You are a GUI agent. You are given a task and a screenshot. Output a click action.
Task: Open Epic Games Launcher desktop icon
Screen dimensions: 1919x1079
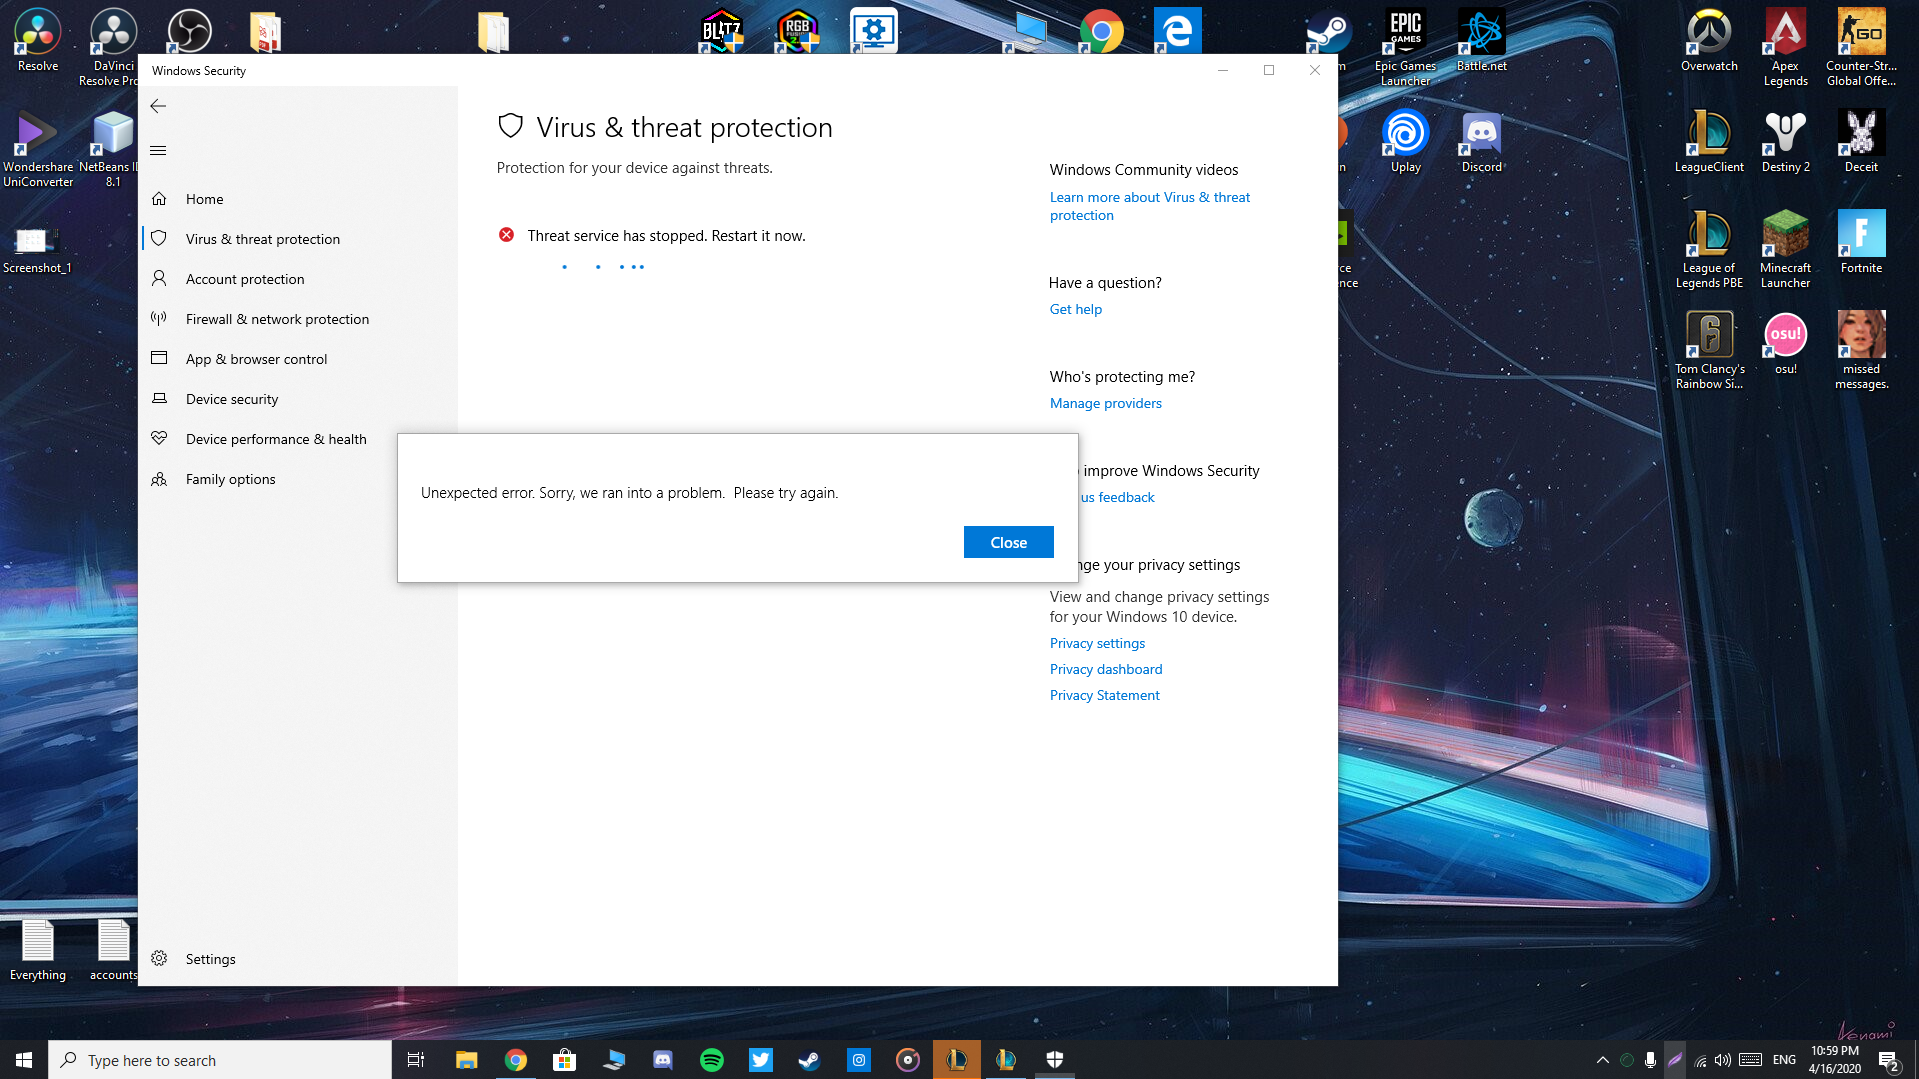pos(1405,48)
